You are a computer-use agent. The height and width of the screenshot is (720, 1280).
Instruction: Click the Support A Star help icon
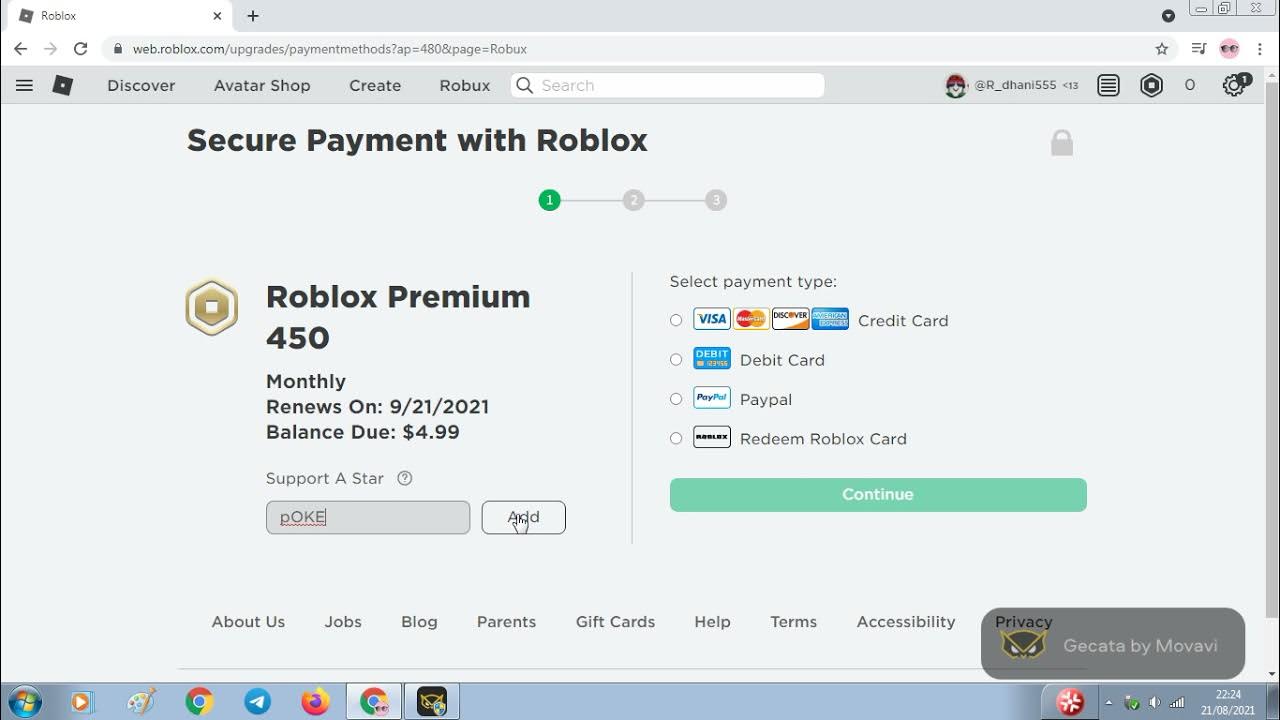click(x=405, y=478)
